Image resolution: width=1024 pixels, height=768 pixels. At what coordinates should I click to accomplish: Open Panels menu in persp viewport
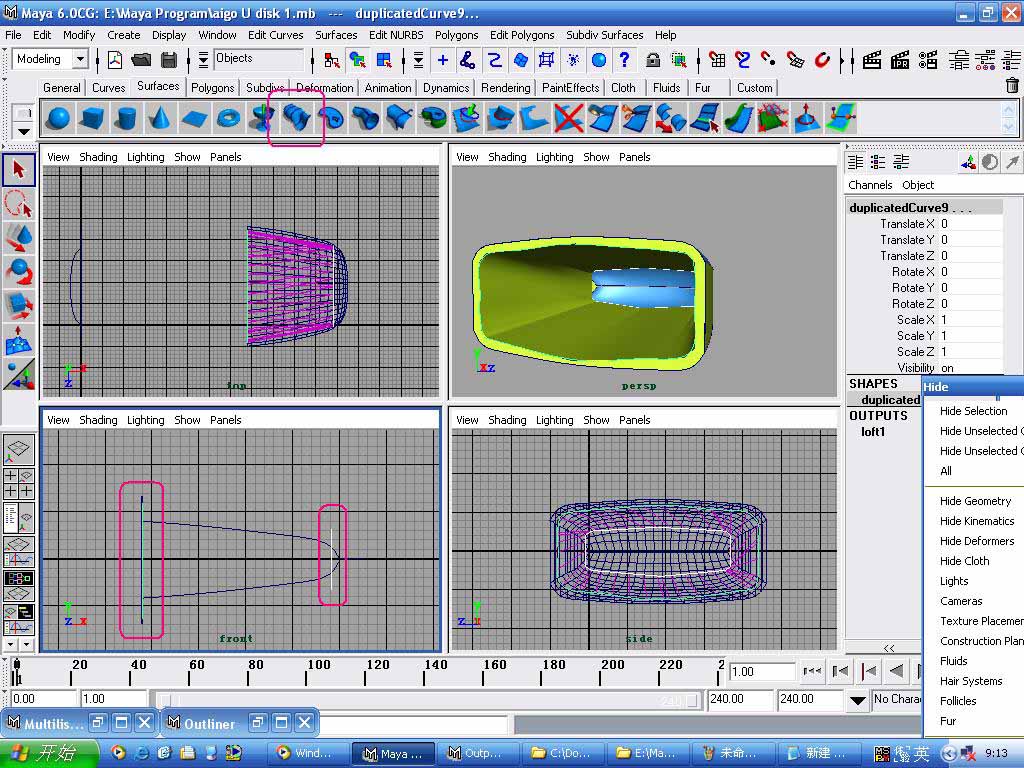coord(634,157)
